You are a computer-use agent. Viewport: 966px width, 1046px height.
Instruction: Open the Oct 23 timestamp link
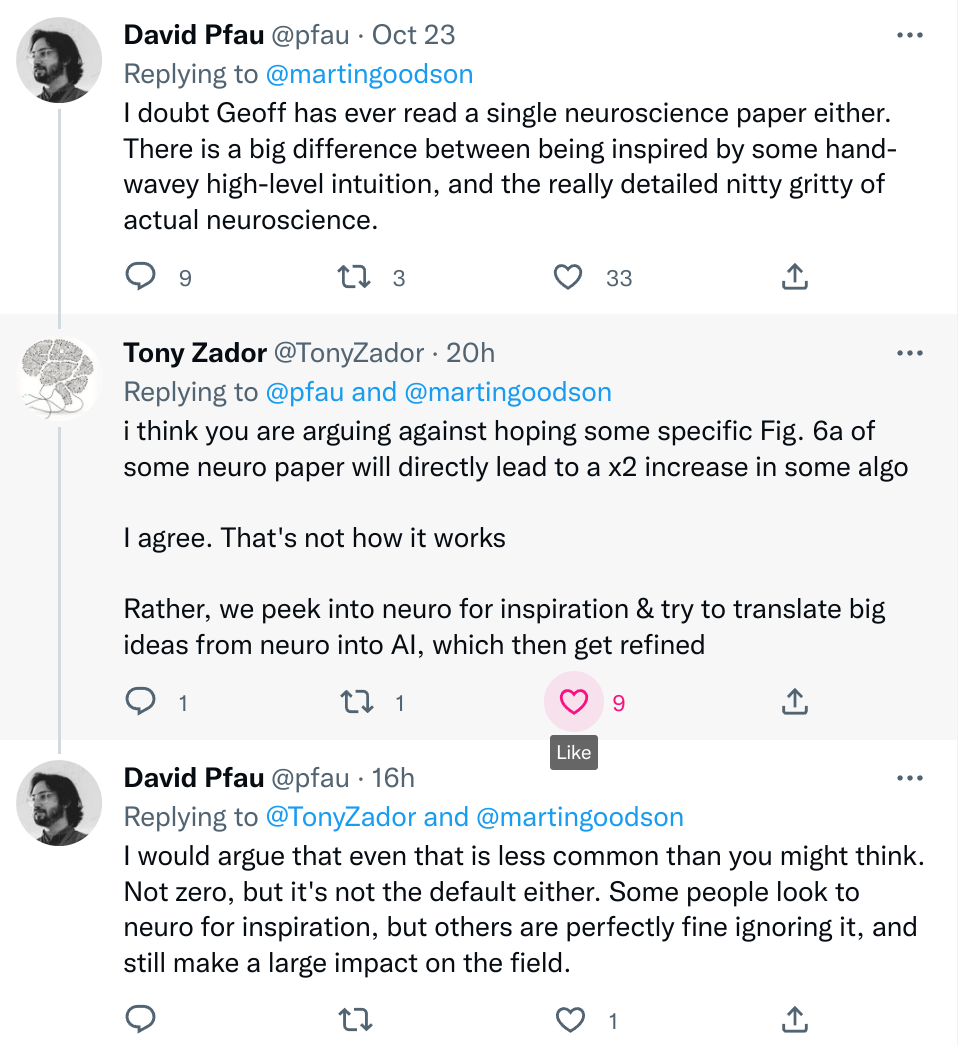point(413,35)
